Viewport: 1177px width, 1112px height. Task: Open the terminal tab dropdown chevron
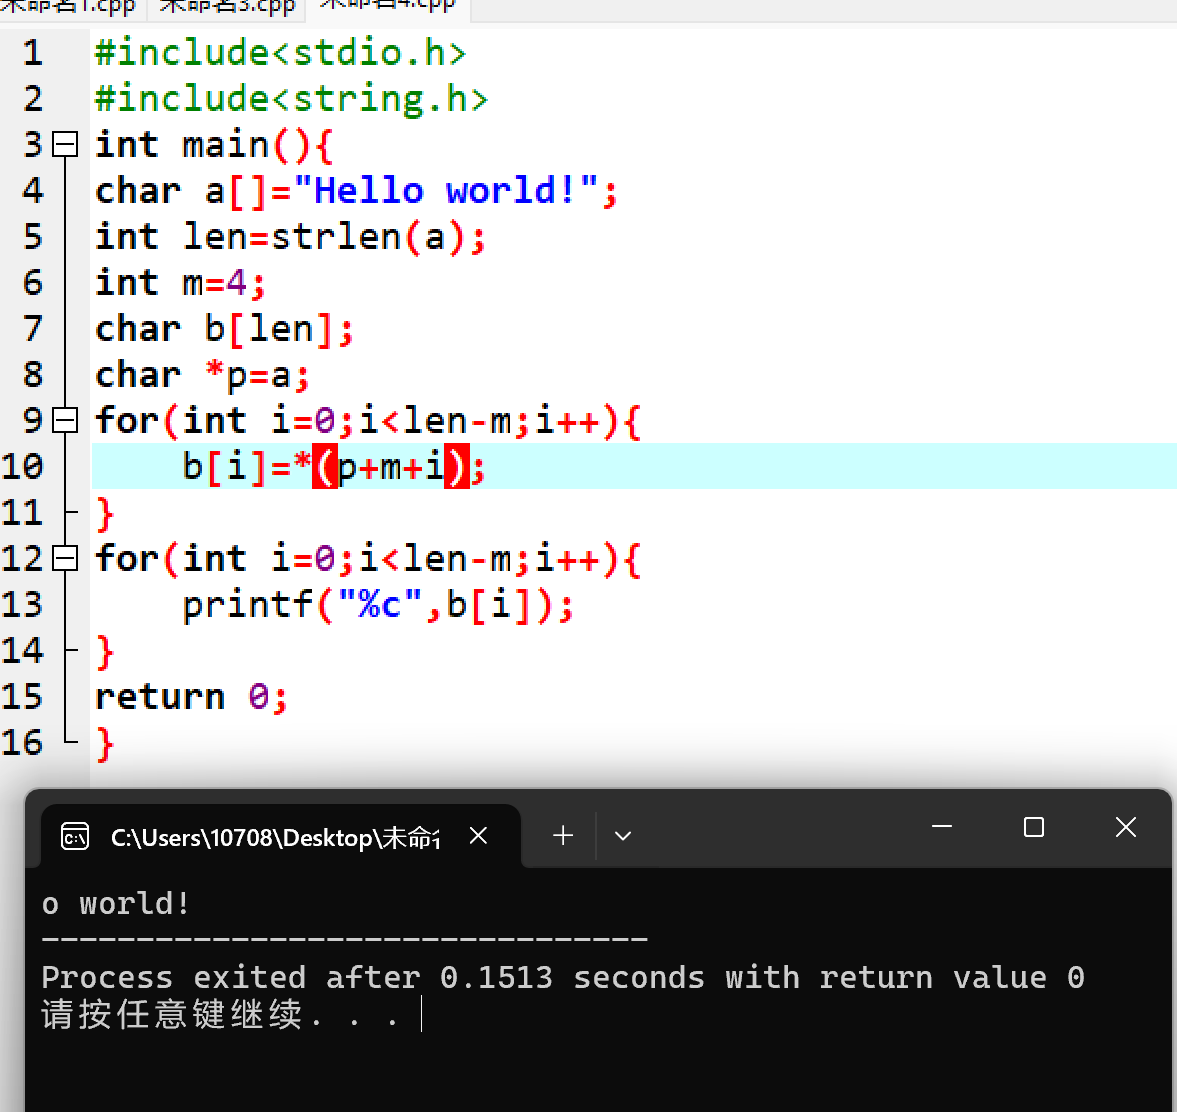[x=623, y=835]
